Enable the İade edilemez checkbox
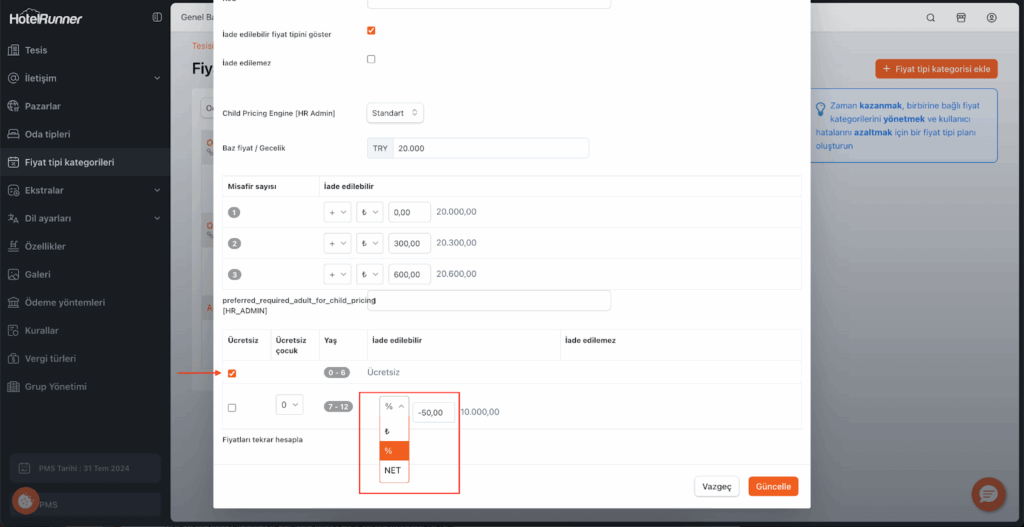The width and height of the screenshot is (1024, 527). pyautogui.click(x=371, y=60)
